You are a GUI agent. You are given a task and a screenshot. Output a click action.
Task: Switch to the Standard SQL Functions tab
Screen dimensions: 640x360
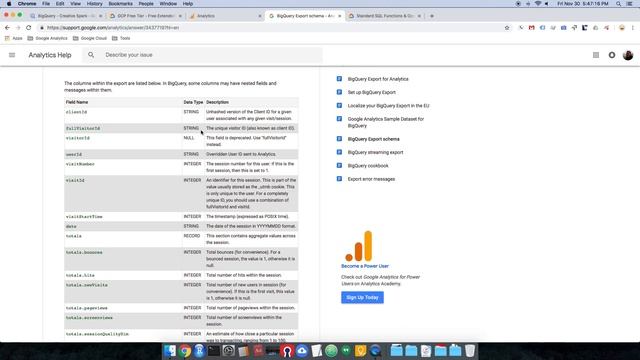[384, 16]
